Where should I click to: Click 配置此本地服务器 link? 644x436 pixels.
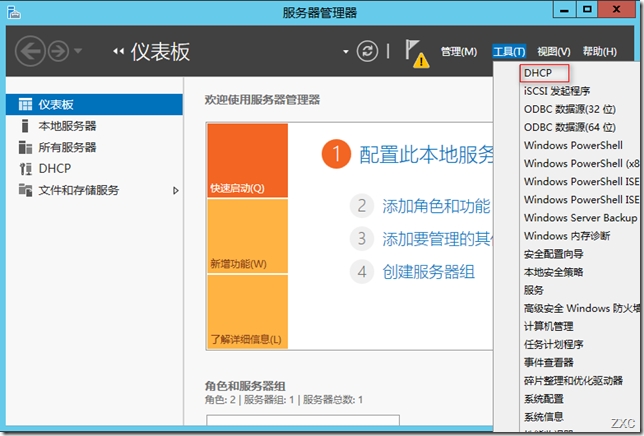(x=426, y=154)
